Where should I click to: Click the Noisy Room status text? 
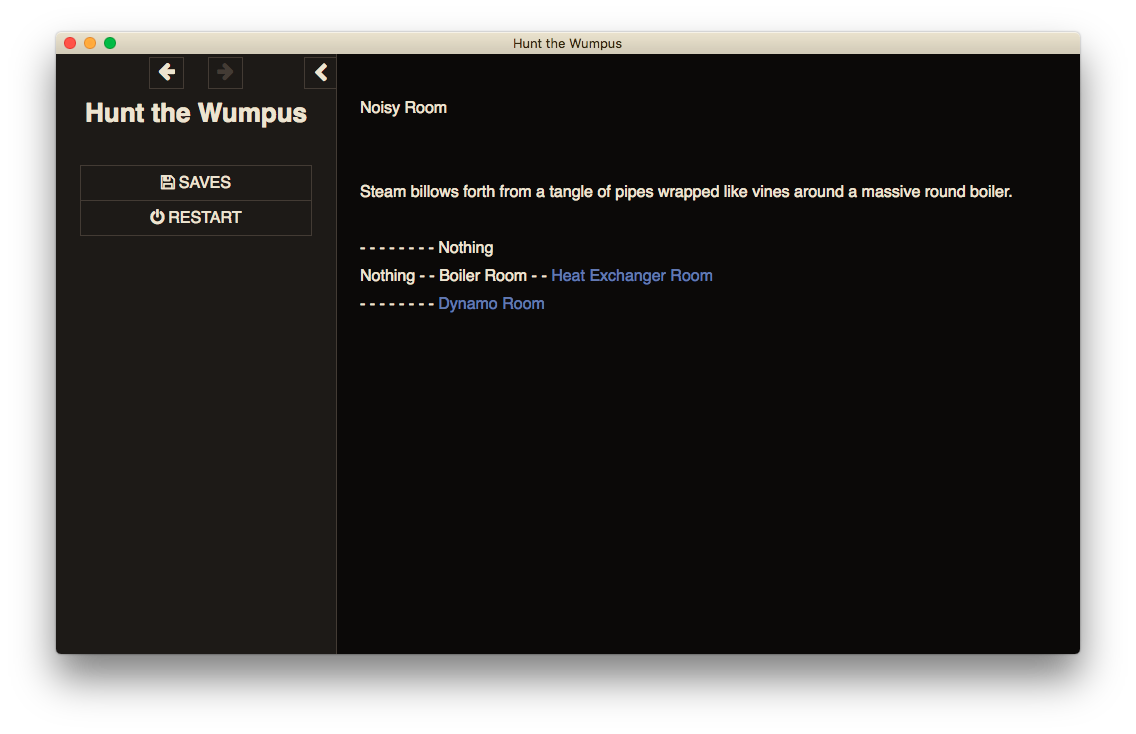(403, 107)
